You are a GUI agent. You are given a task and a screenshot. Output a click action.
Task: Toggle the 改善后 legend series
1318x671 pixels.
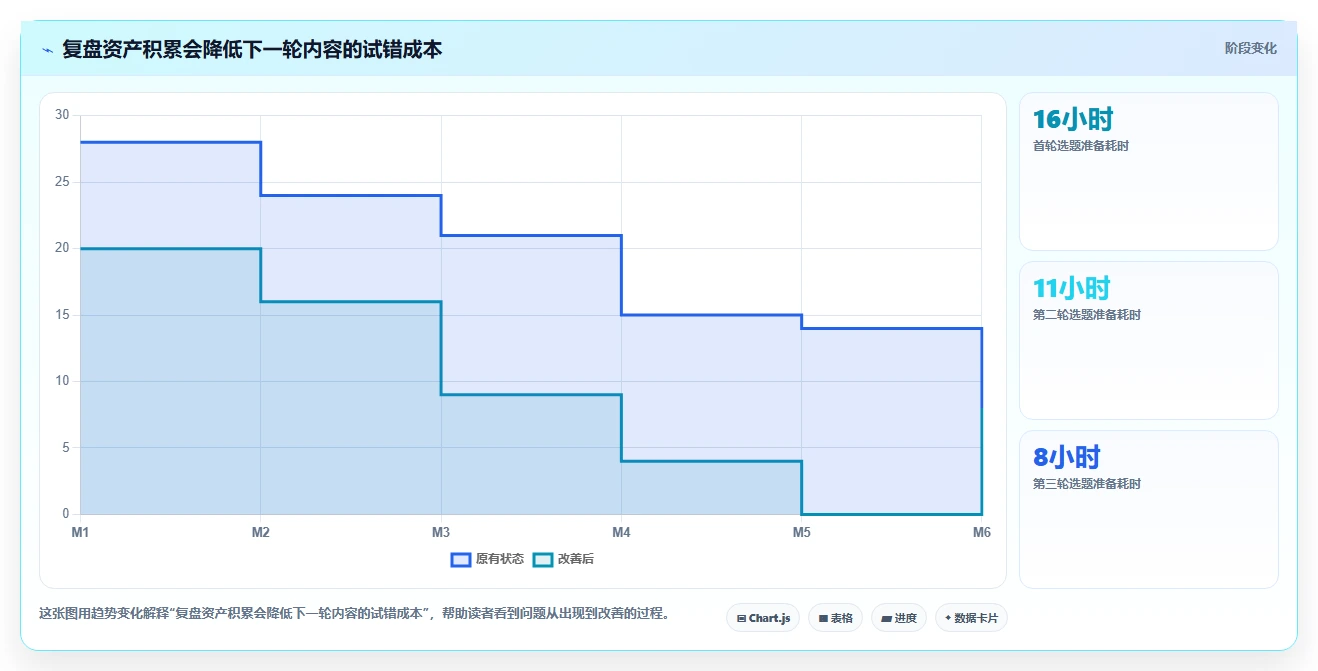point(563,559)
